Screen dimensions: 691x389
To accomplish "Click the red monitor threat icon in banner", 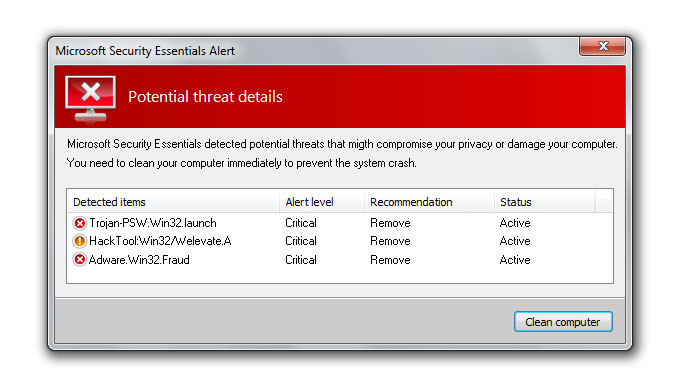I will tap(91, 99).
